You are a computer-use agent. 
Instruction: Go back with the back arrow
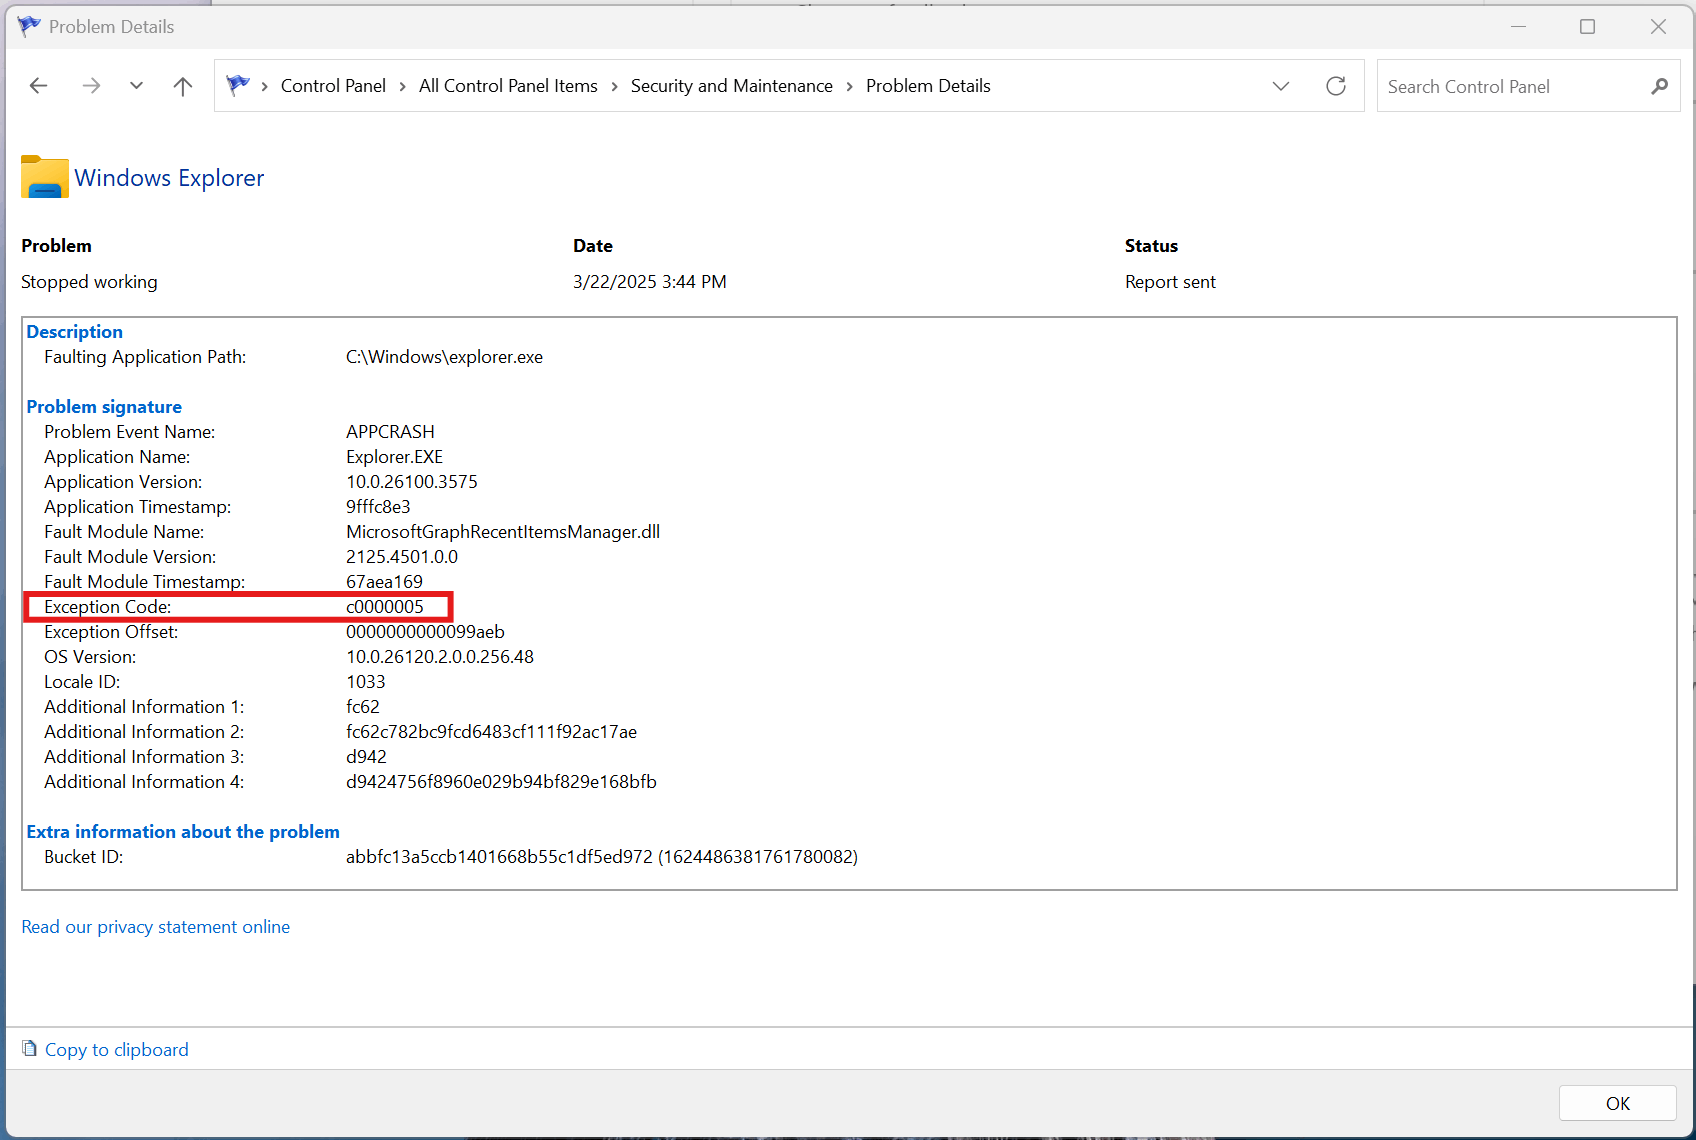click(x=39, y=86)
